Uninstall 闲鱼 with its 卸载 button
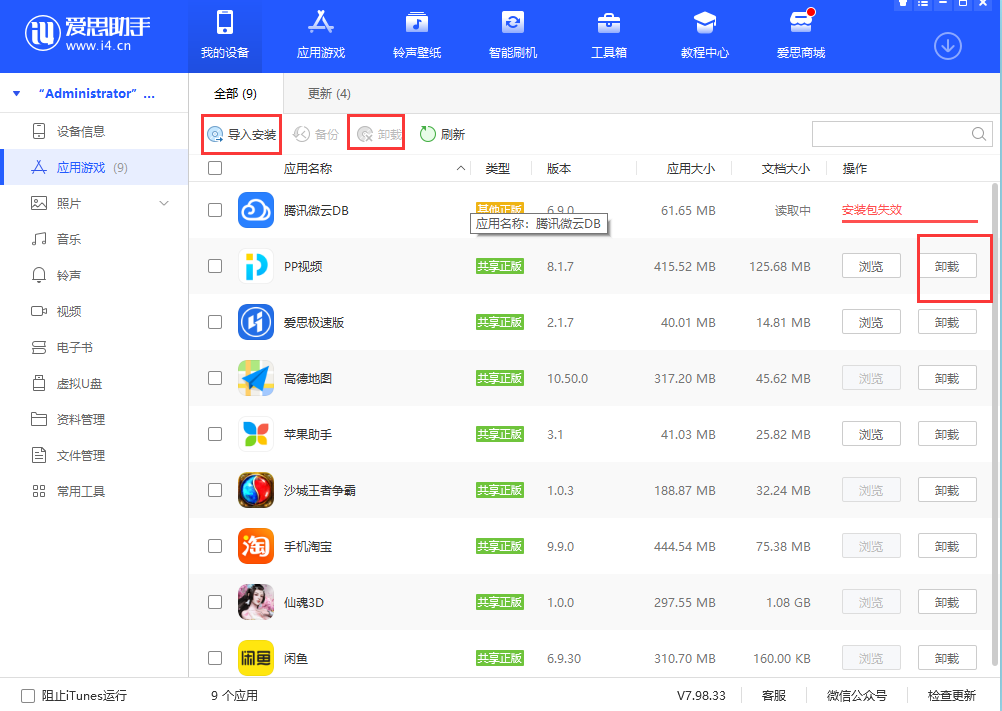Viewport: 1002px width, 711px height. [x=947, y=658]
